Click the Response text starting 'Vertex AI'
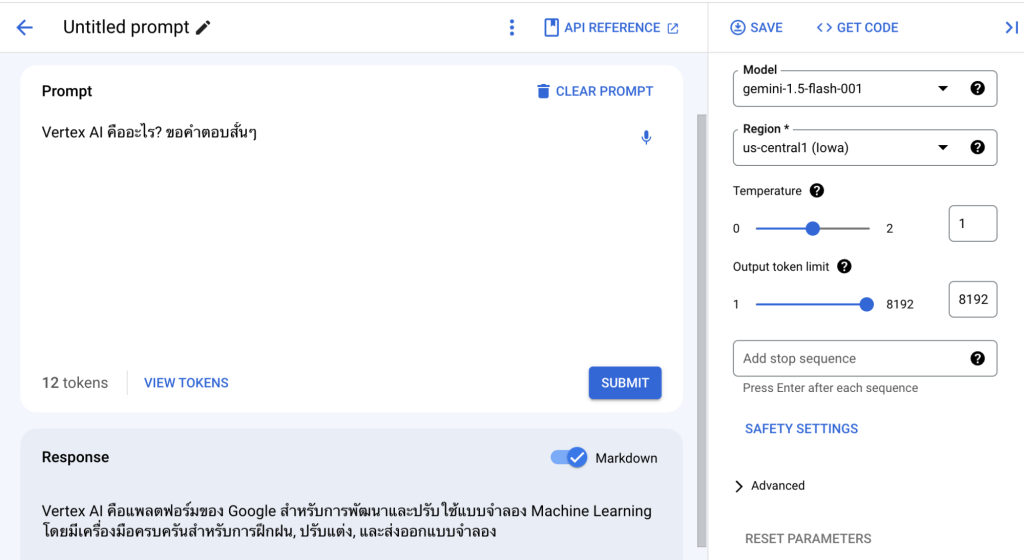Screen dimensions: 1024x560 click(347, 520)
